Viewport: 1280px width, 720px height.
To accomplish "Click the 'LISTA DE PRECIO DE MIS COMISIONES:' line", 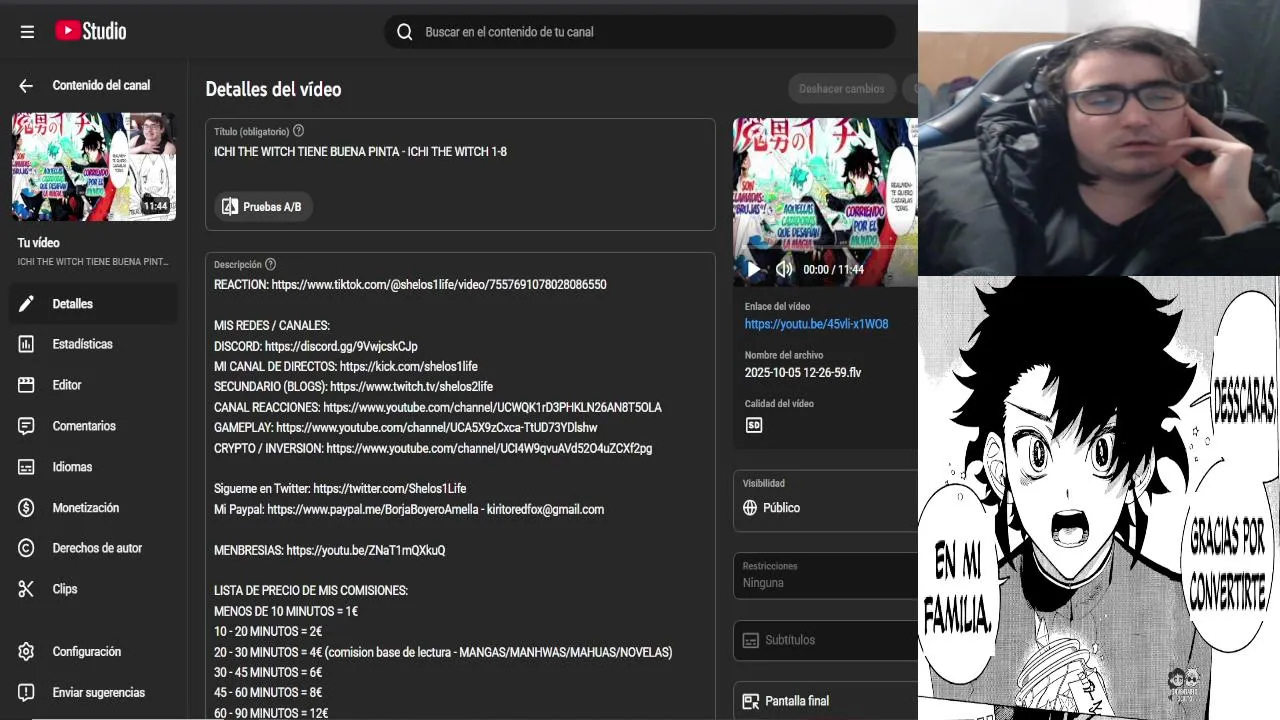I will tap(311, 591).
